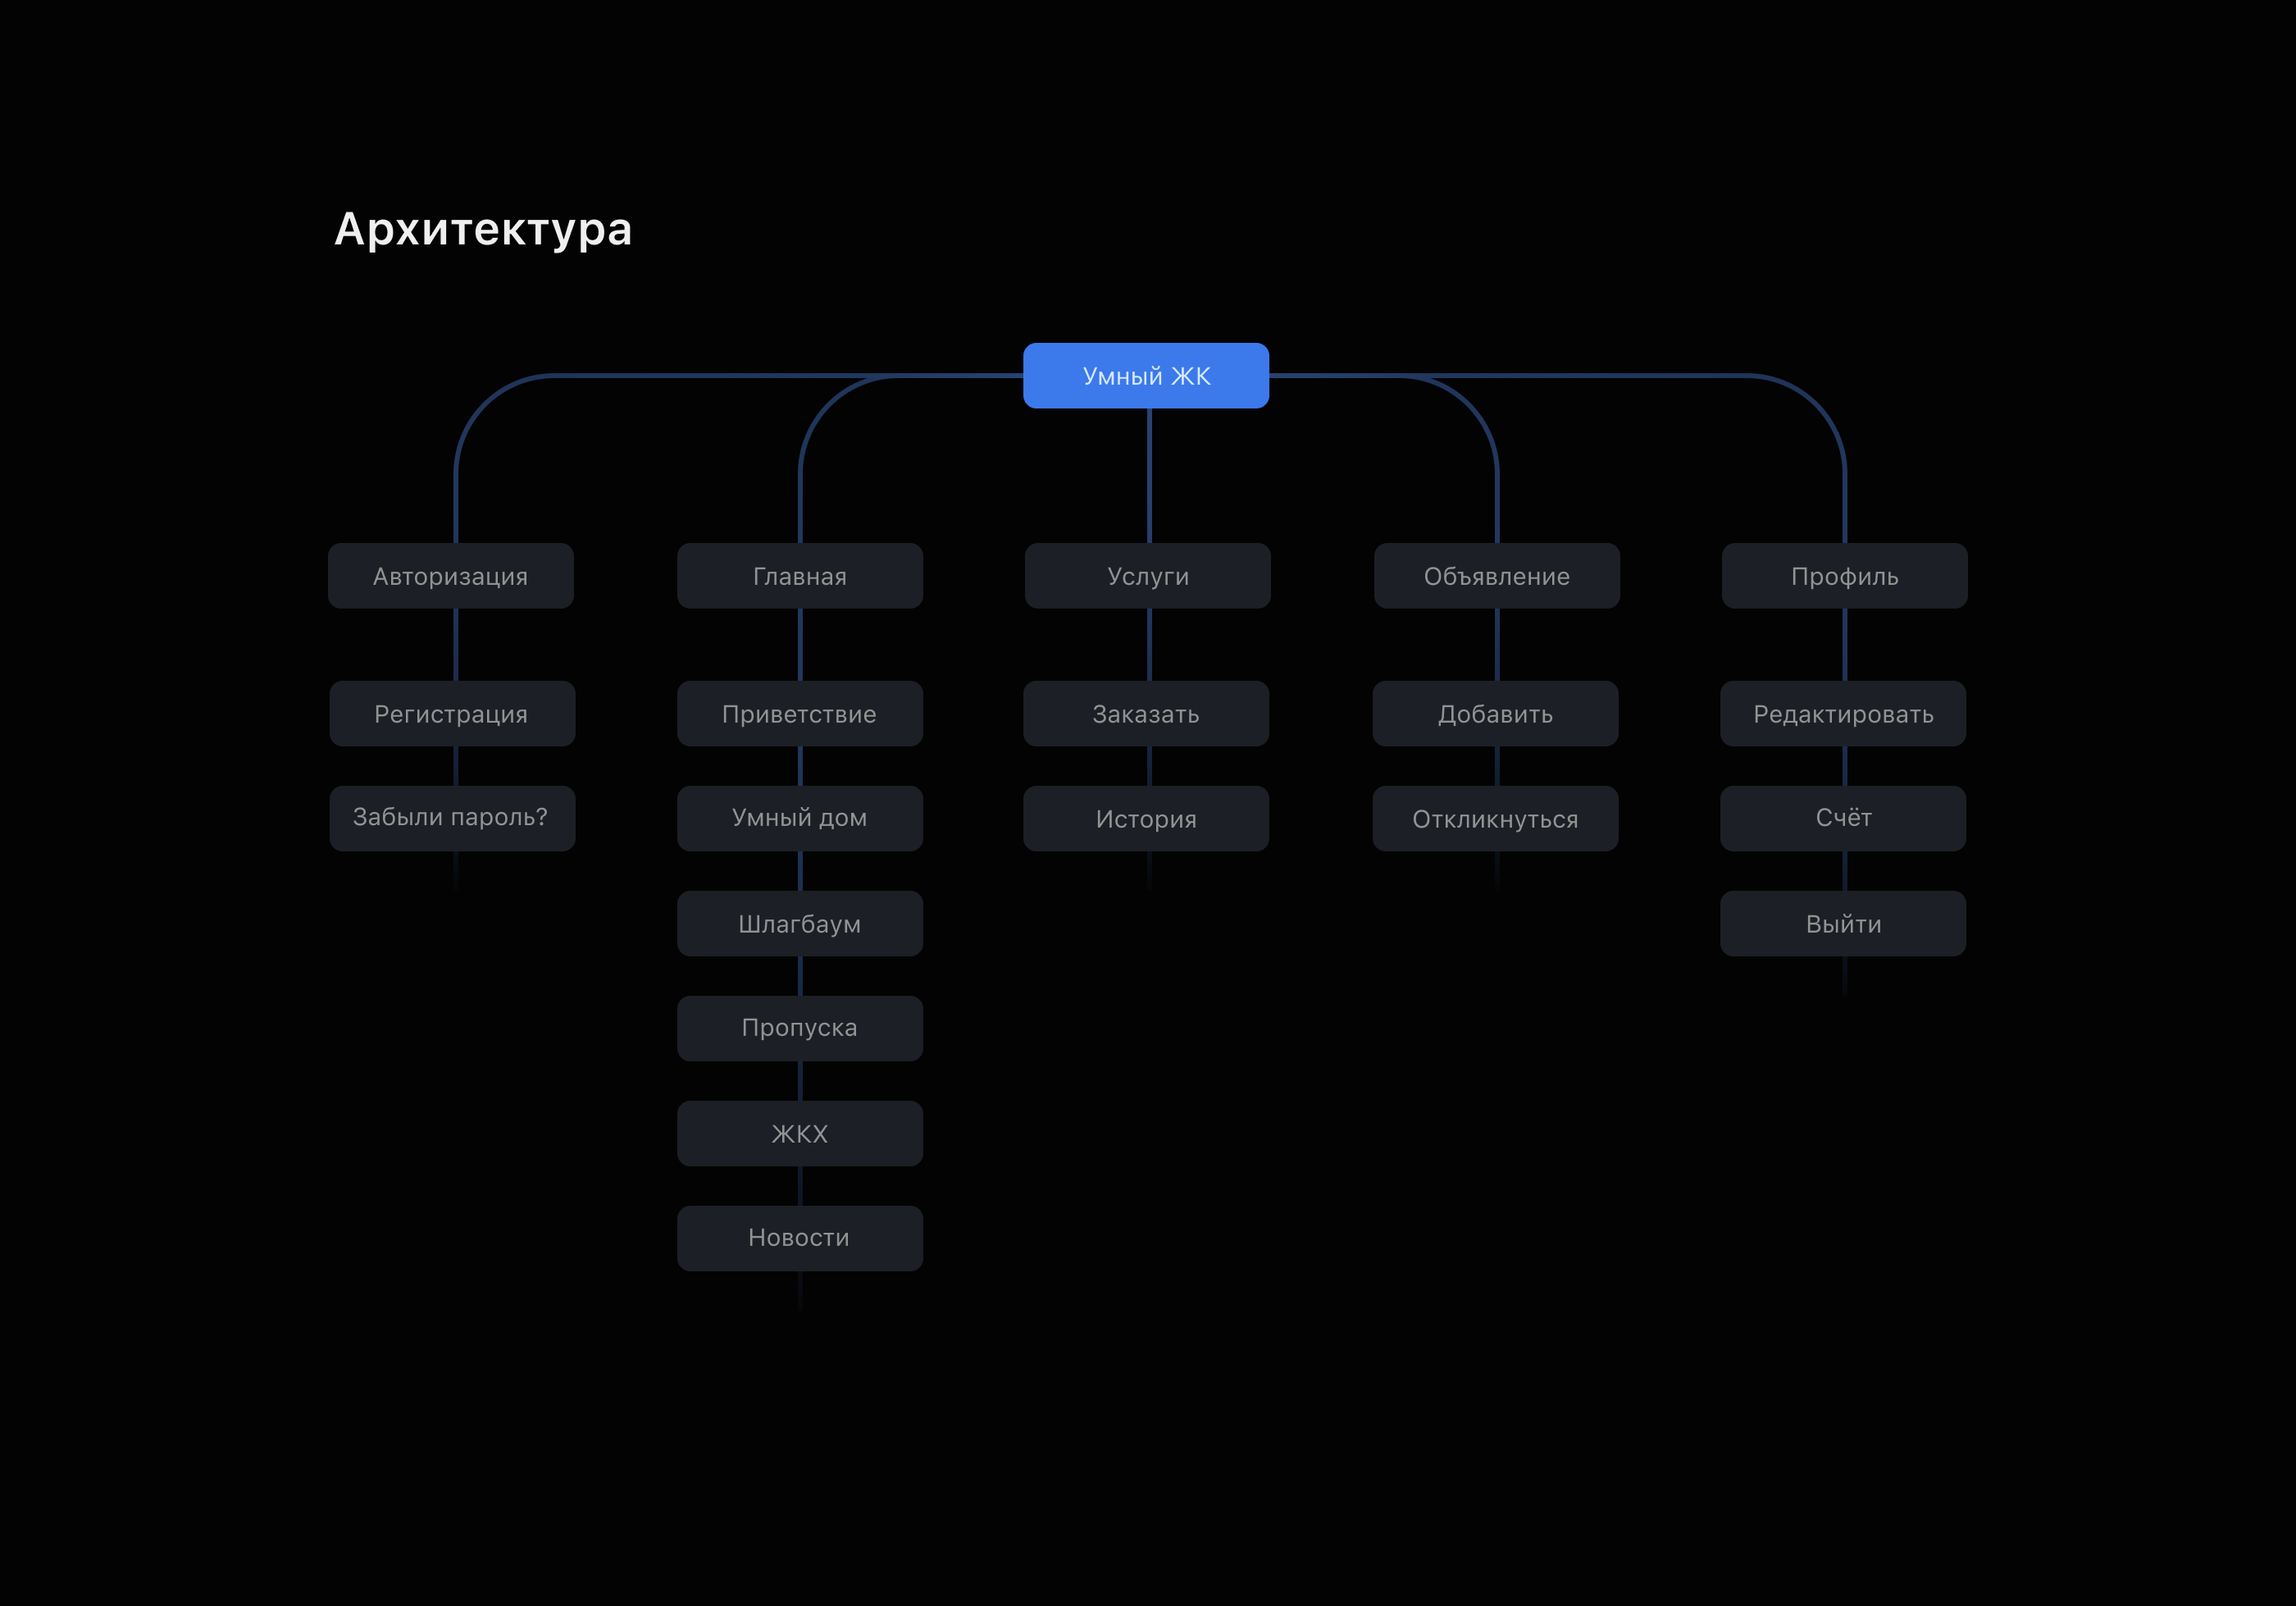Select the Забыли пароль? node
This screenshot has height=1606, width=2296.
451,818
